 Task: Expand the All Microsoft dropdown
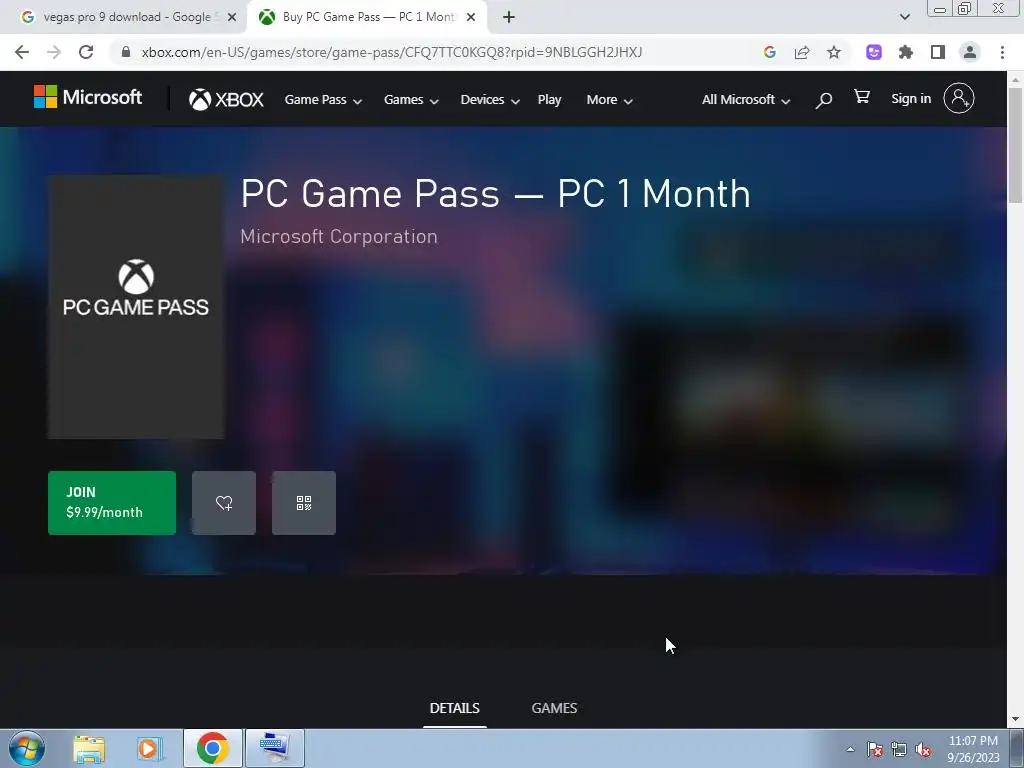pos(746,100)
